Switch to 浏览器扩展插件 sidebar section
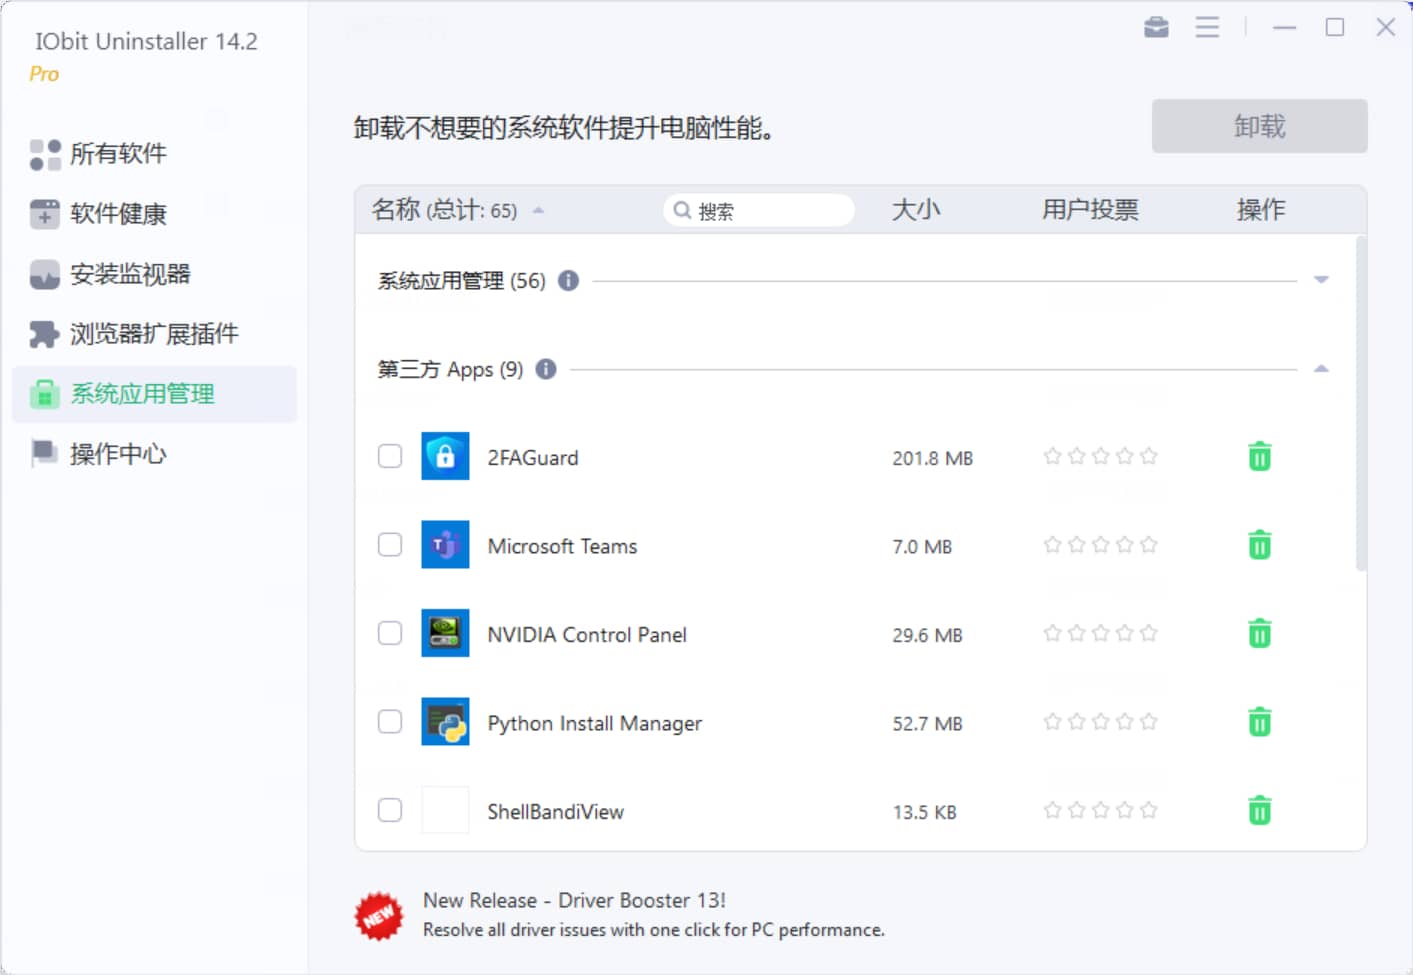The image size is (1413, 975). click(154, 334)
